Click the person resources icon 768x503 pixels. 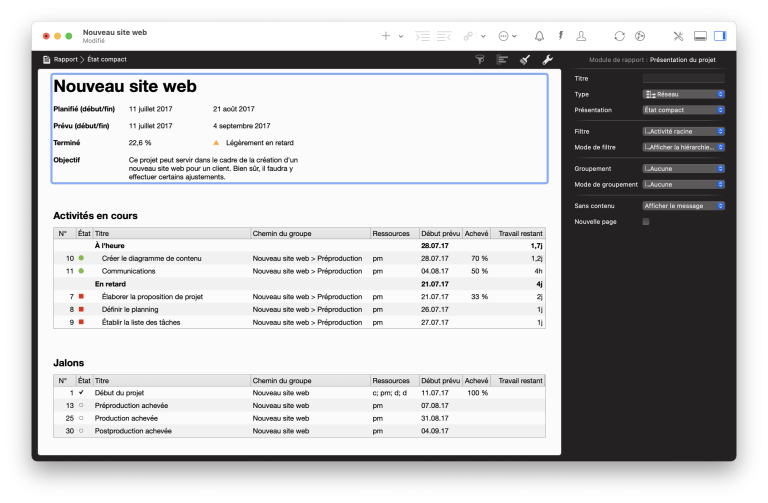pos(581,36)
